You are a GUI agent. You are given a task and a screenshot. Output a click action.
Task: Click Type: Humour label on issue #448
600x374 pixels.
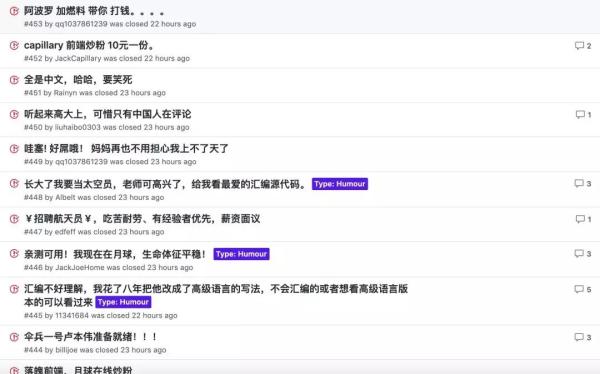(x=340, y=184)
